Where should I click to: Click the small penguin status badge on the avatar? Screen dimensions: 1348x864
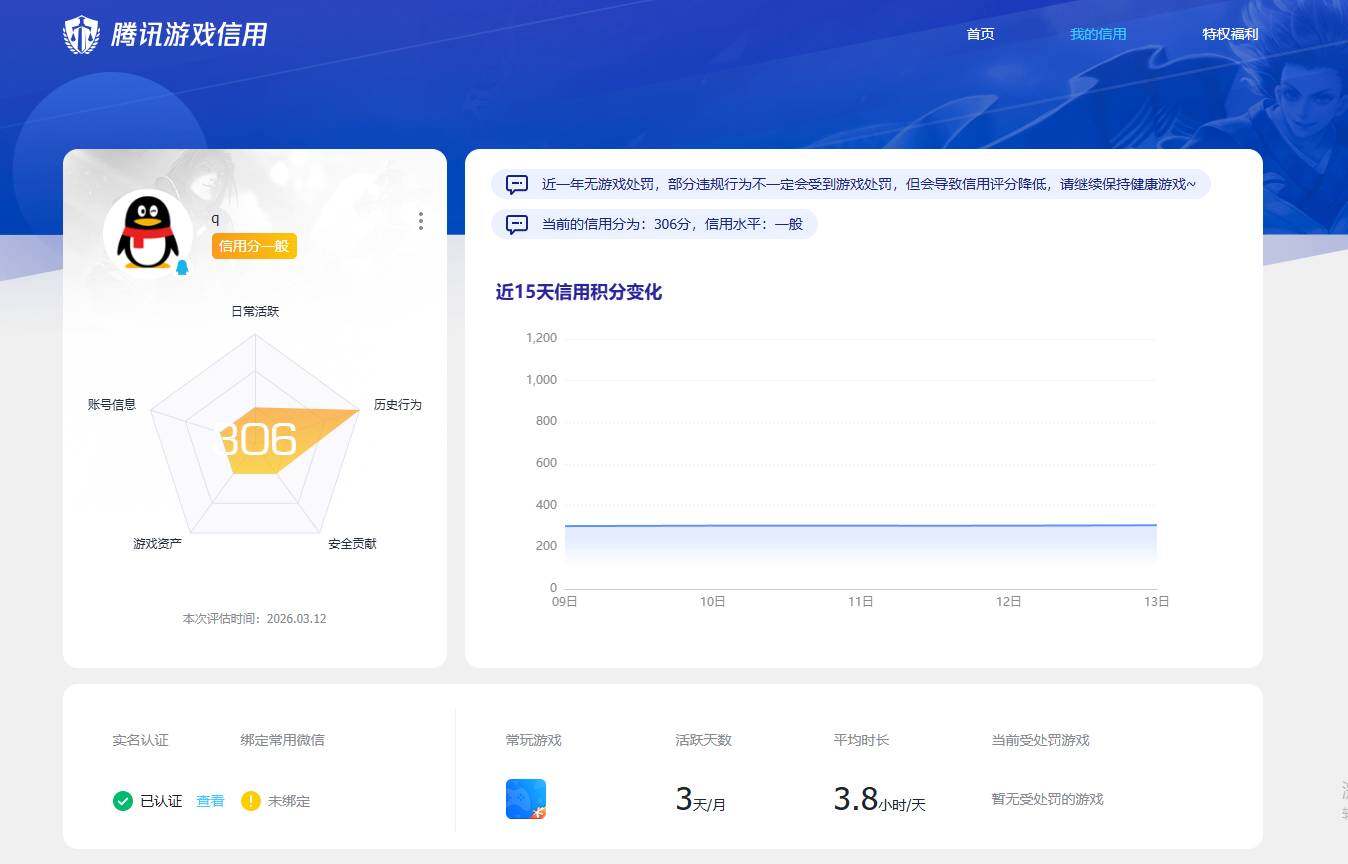[181, 266]
